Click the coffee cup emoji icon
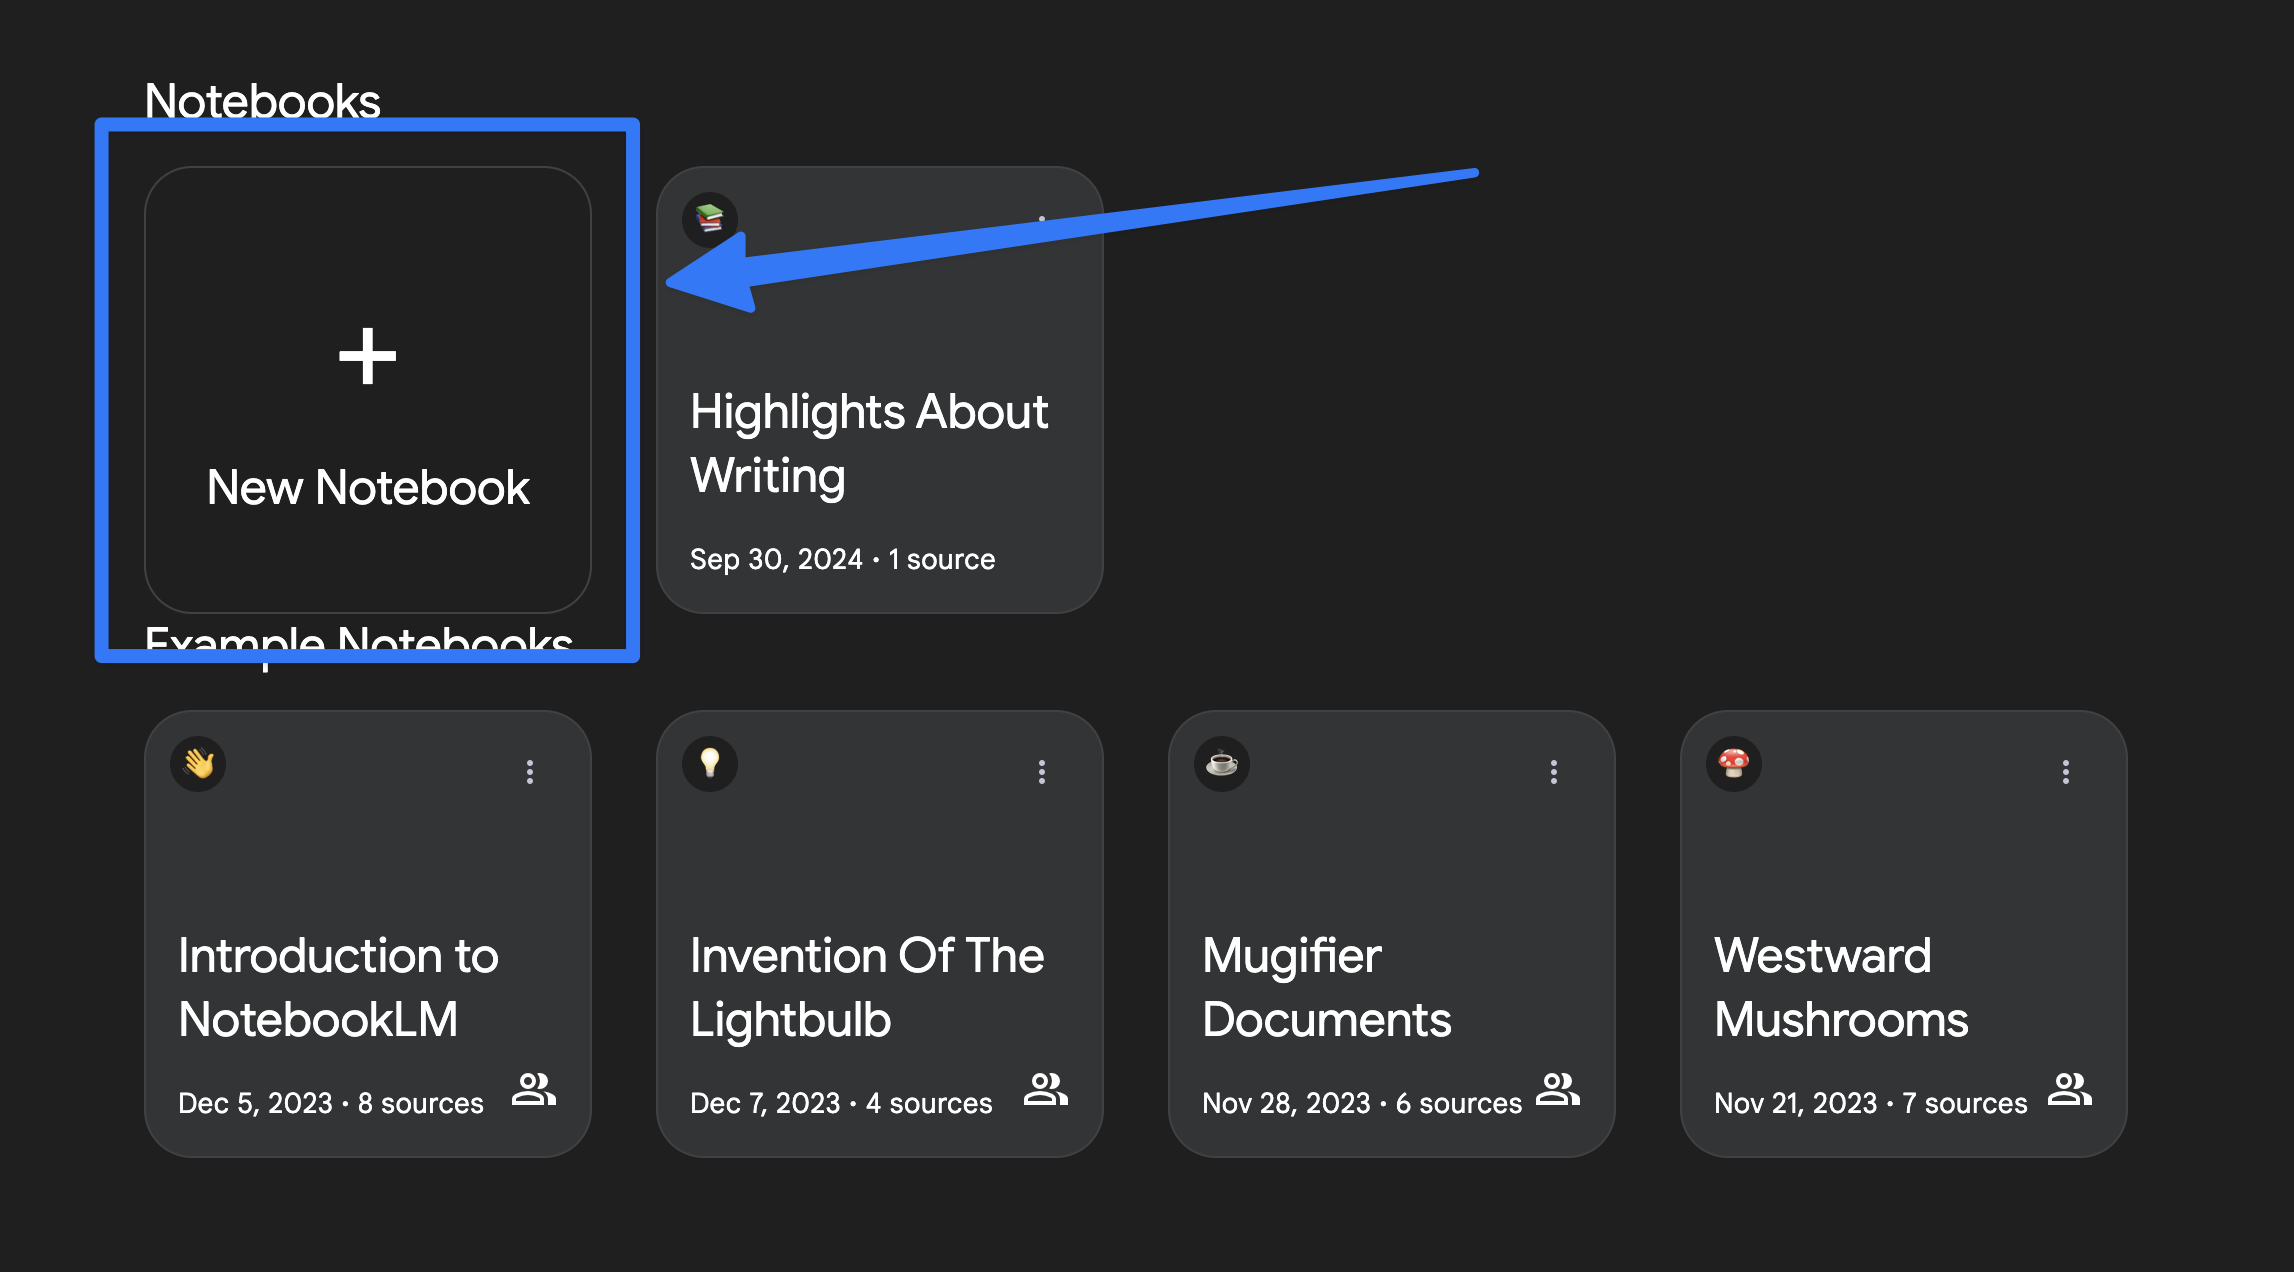Screen dimensions: 2294x1272 click(x=1222, y=764)
